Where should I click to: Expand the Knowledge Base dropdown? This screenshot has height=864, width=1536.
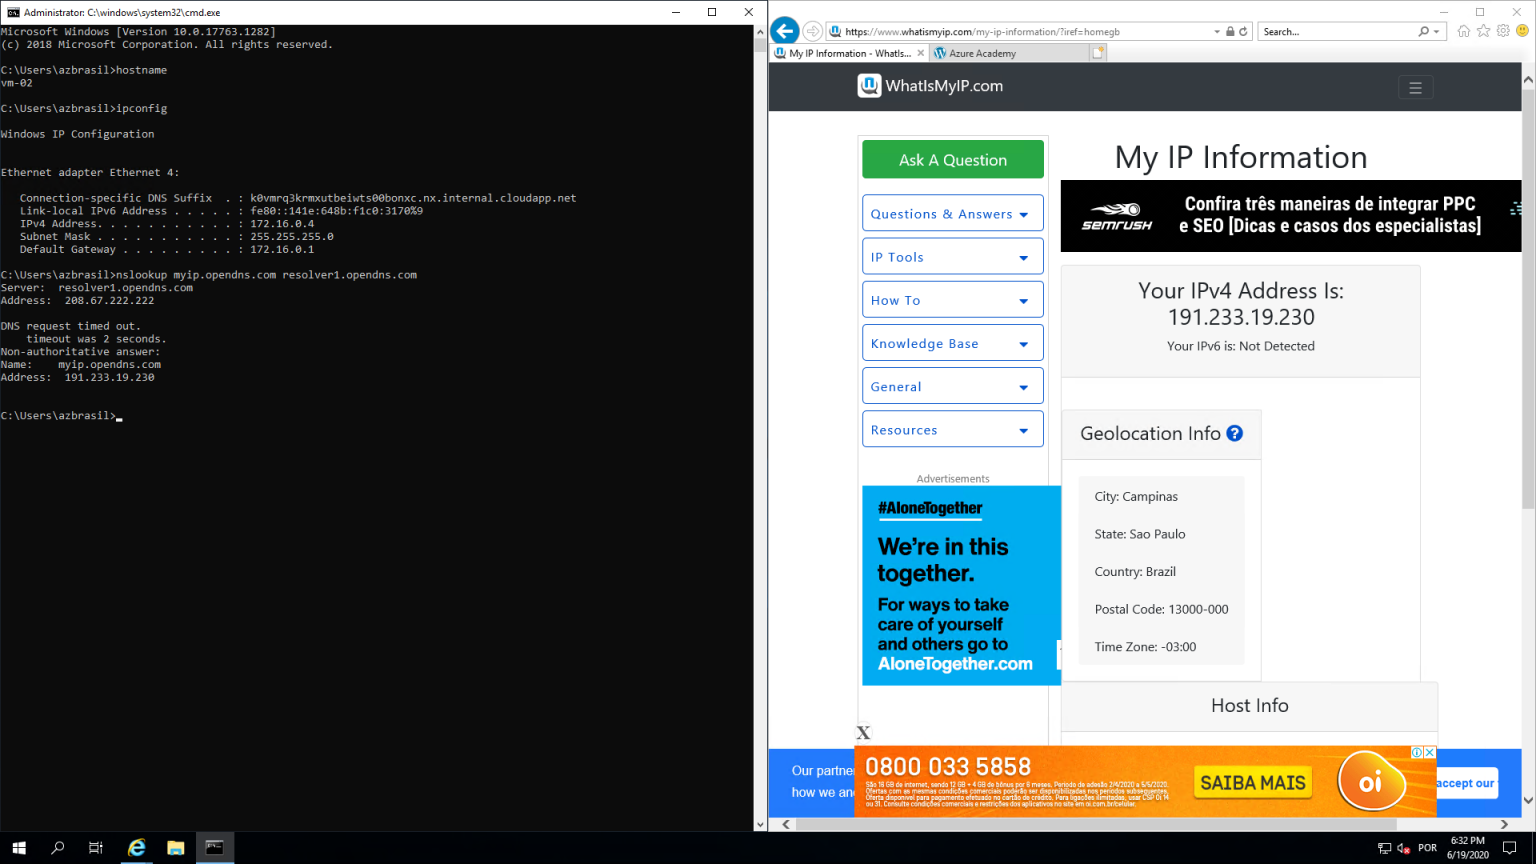point(951,343)
